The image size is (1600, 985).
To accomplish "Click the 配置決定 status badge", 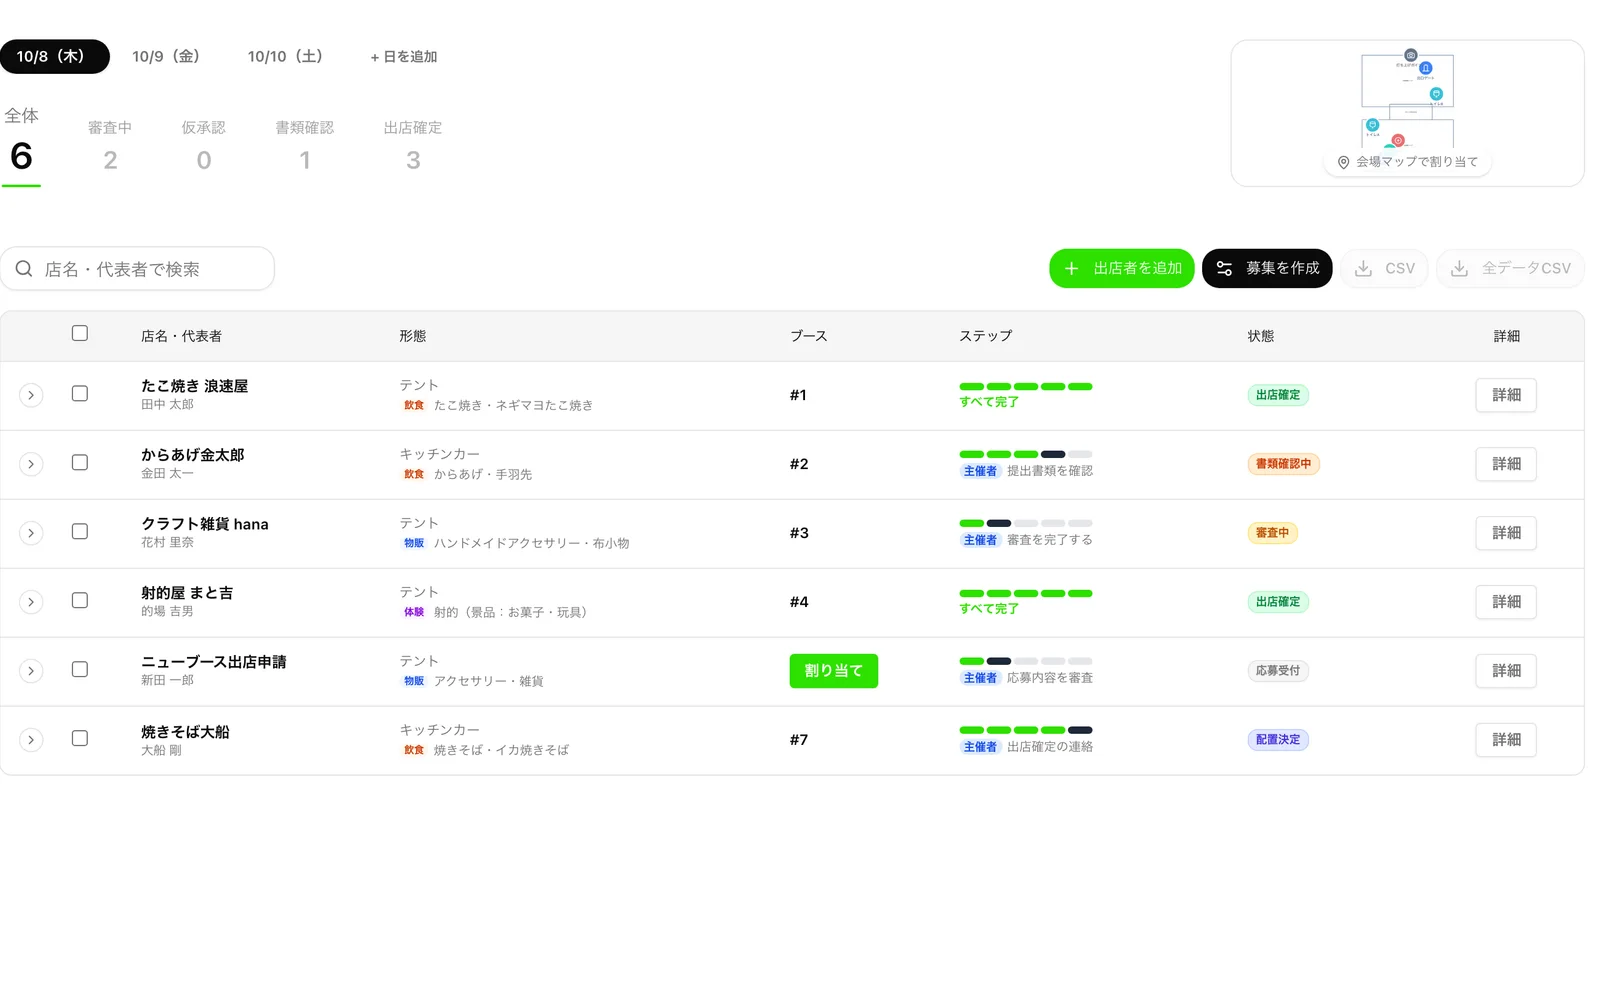I will click(x=1278, y=740).
